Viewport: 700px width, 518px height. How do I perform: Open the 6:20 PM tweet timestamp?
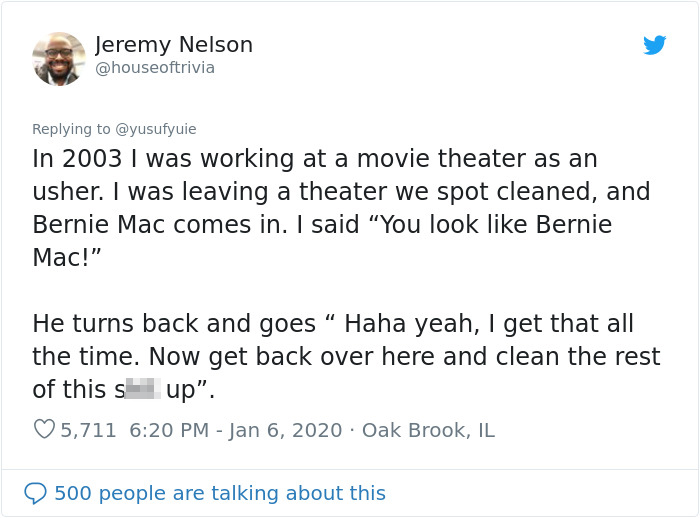pyautogui.click(x=169, y=430)
